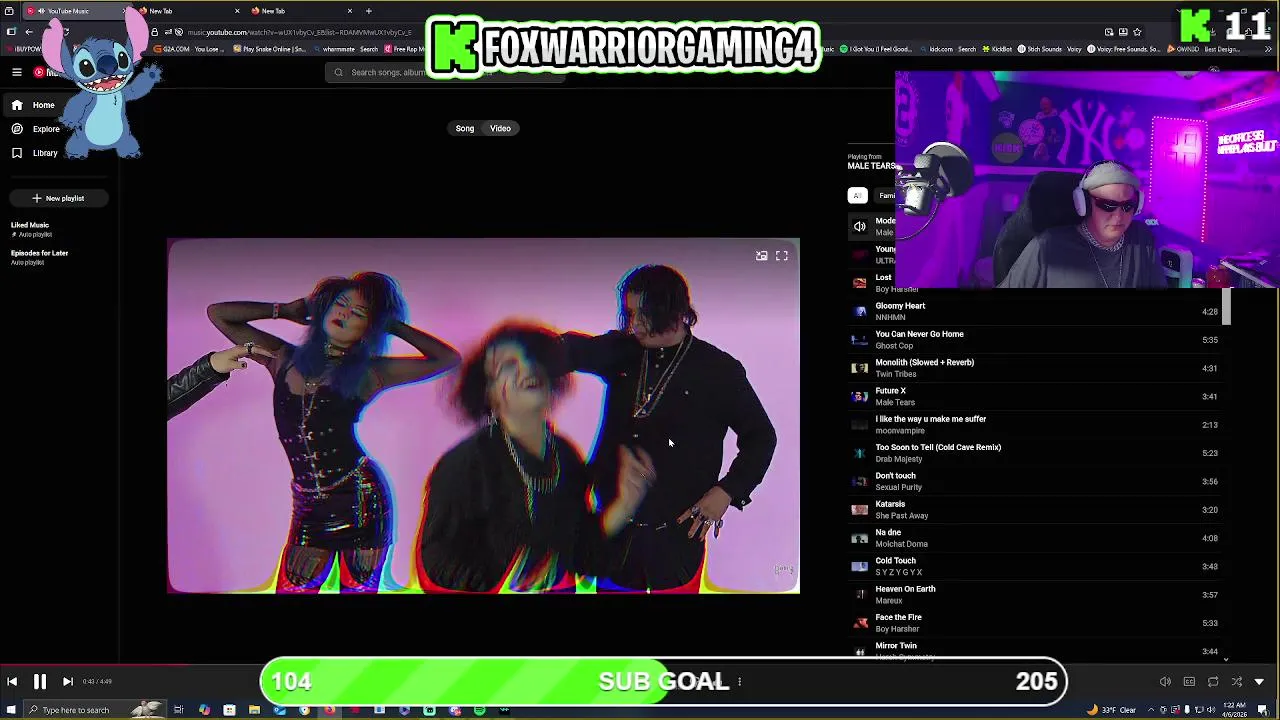Image resolution: width=1280 pixels, height=720 pixels.
Task: Click the song progress bar
Action: 640,663
